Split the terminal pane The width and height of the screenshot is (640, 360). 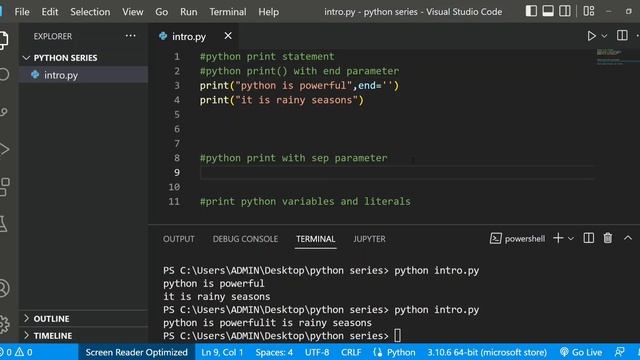[589, 238]
